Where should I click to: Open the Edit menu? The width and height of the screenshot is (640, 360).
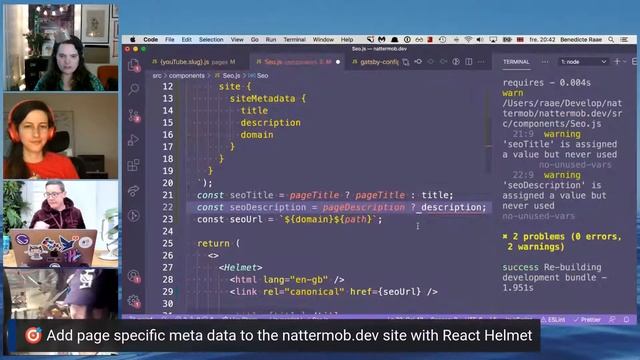tap(187, 40)
